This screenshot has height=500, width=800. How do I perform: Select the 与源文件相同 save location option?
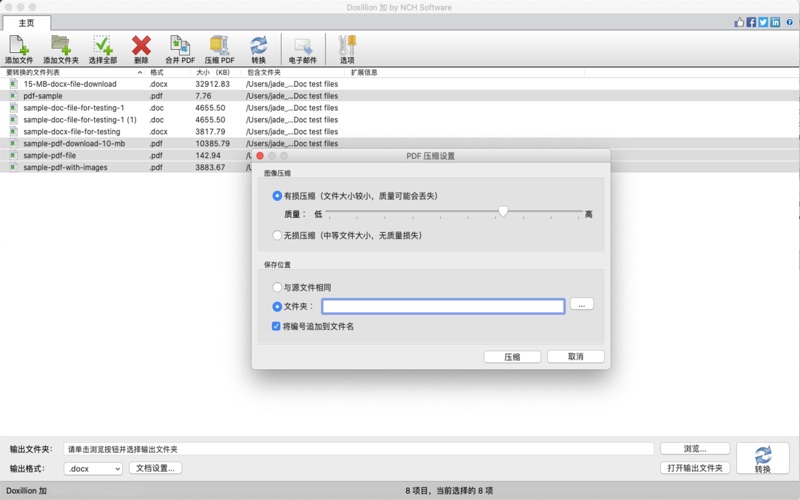pyautogui.click(x=277, y=287)
